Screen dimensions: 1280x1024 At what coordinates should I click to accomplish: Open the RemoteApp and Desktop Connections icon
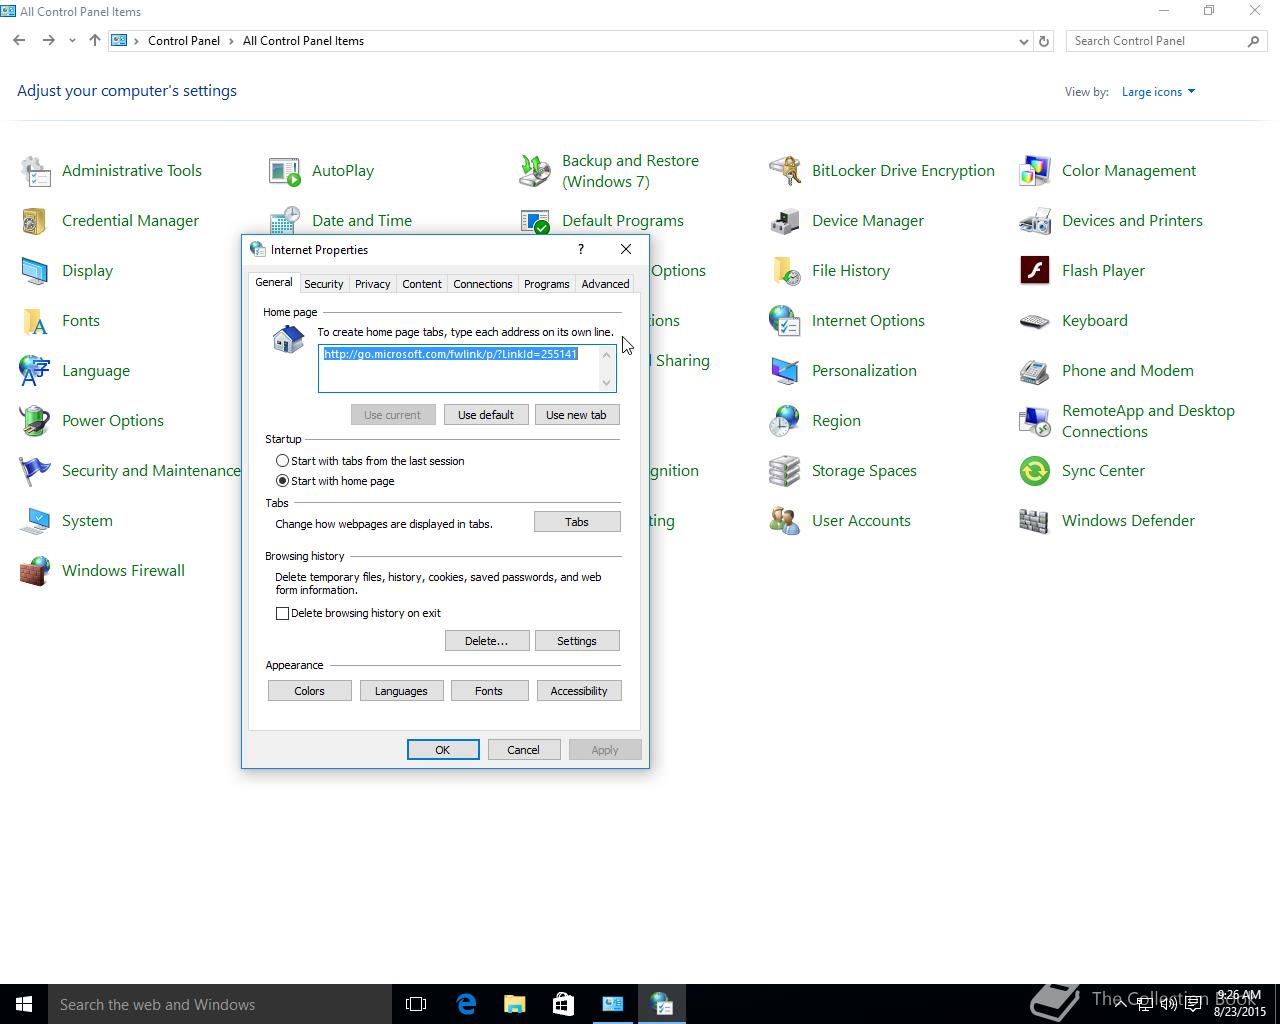click(x=1035, y=421)
